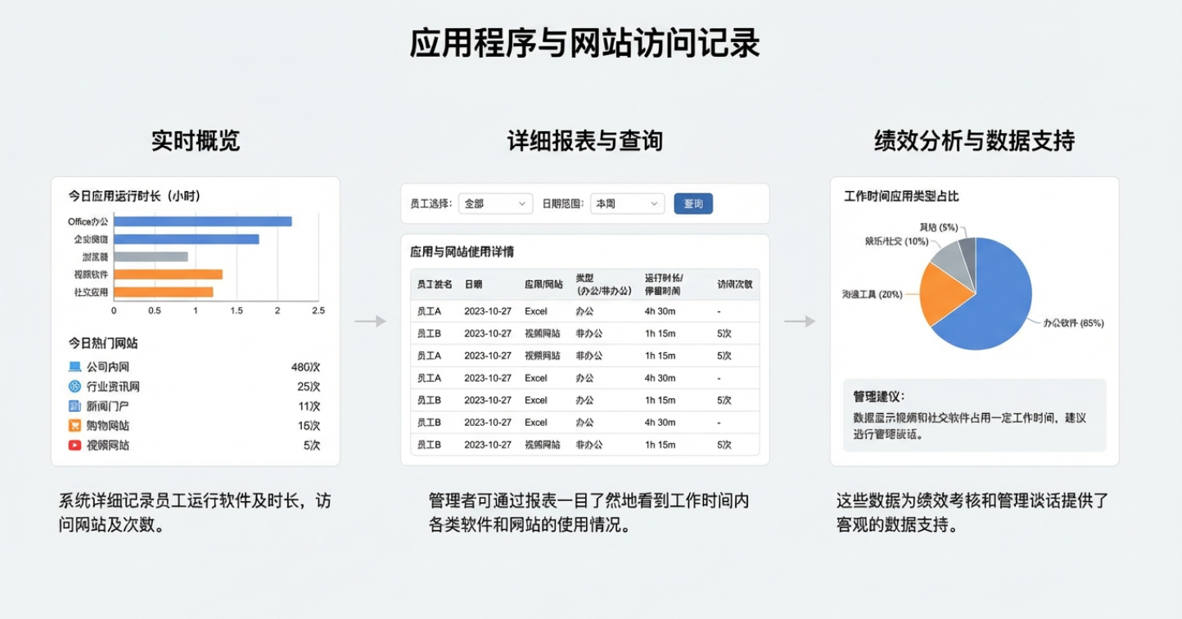Screen dimensions: 1182x619
Task: Click the 日期 column header
Action: pyautogui.click(x=473, y=284)
